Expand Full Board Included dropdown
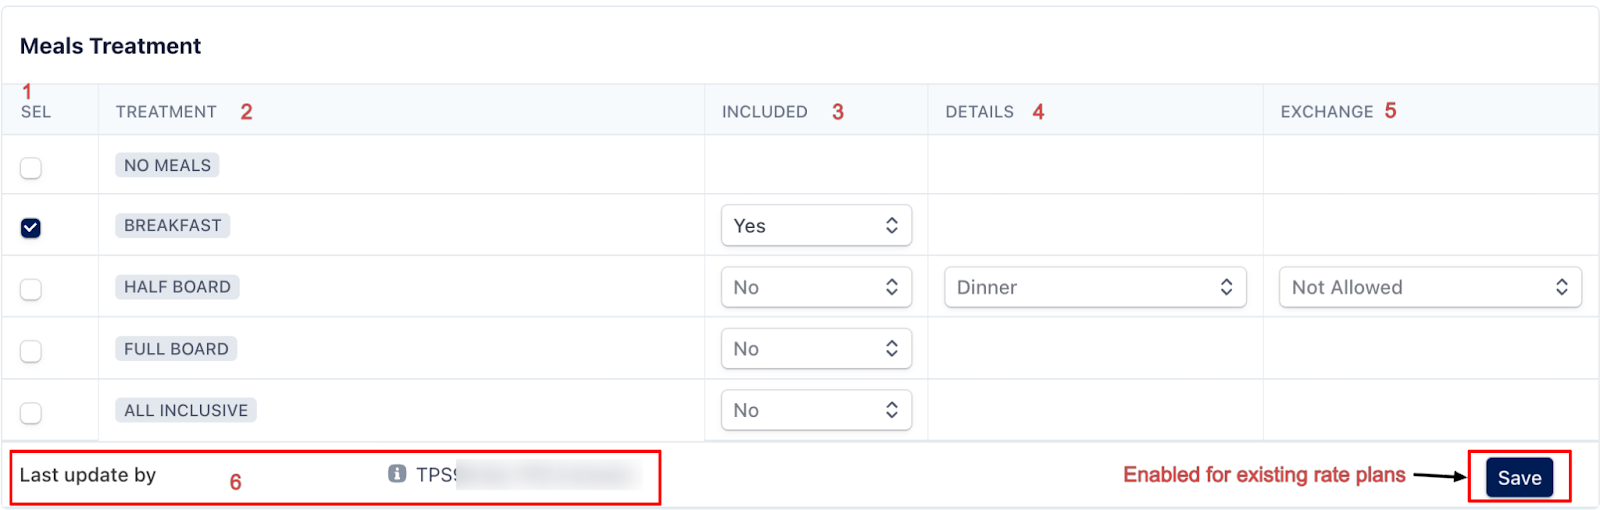Image resolution: width=1600 pixels, height=510 pixels. (816, 349)
